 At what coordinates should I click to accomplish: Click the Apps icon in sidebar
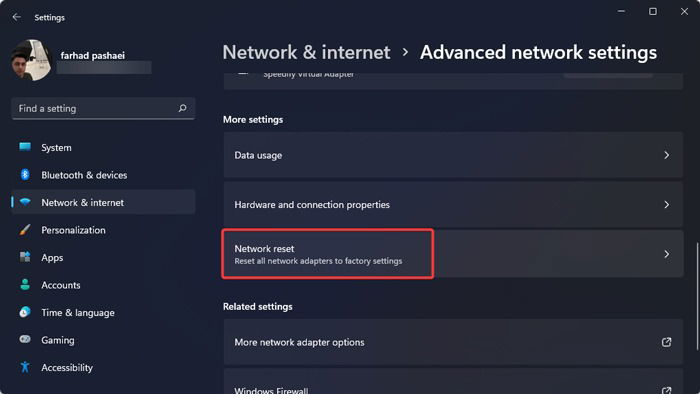(x=25, y=257)
